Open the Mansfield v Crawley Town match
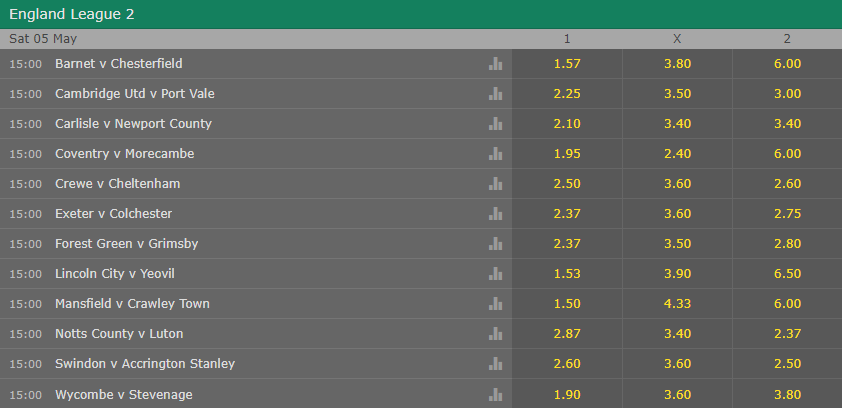 [x=132, y=304]
